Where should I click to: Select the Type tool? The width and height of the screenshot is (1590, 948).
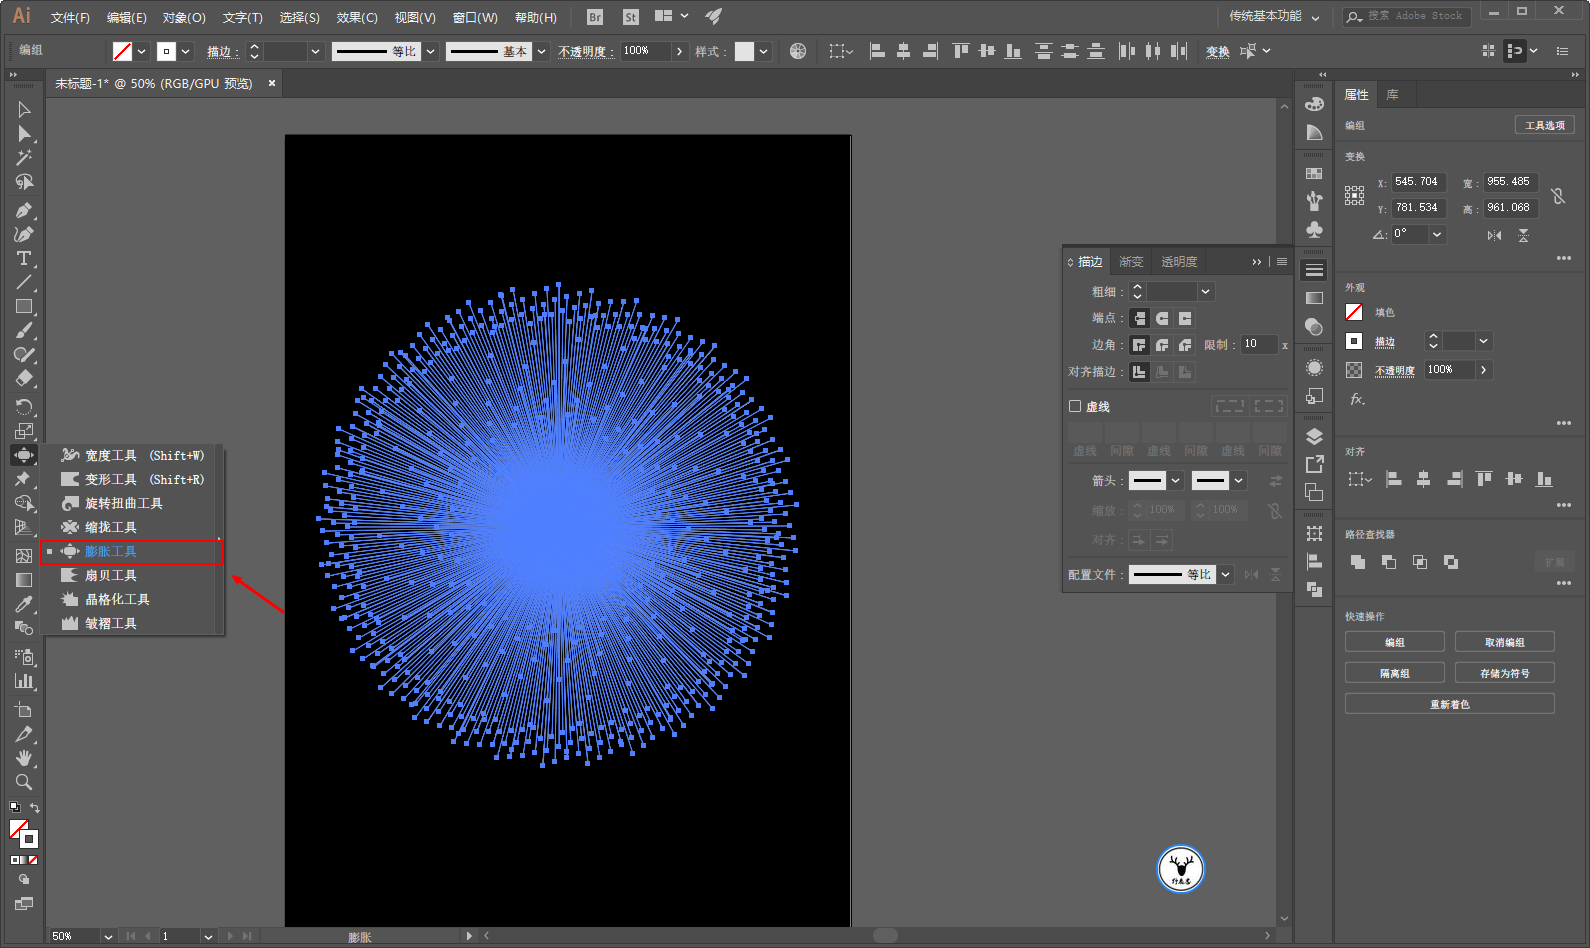click(24, 258)
